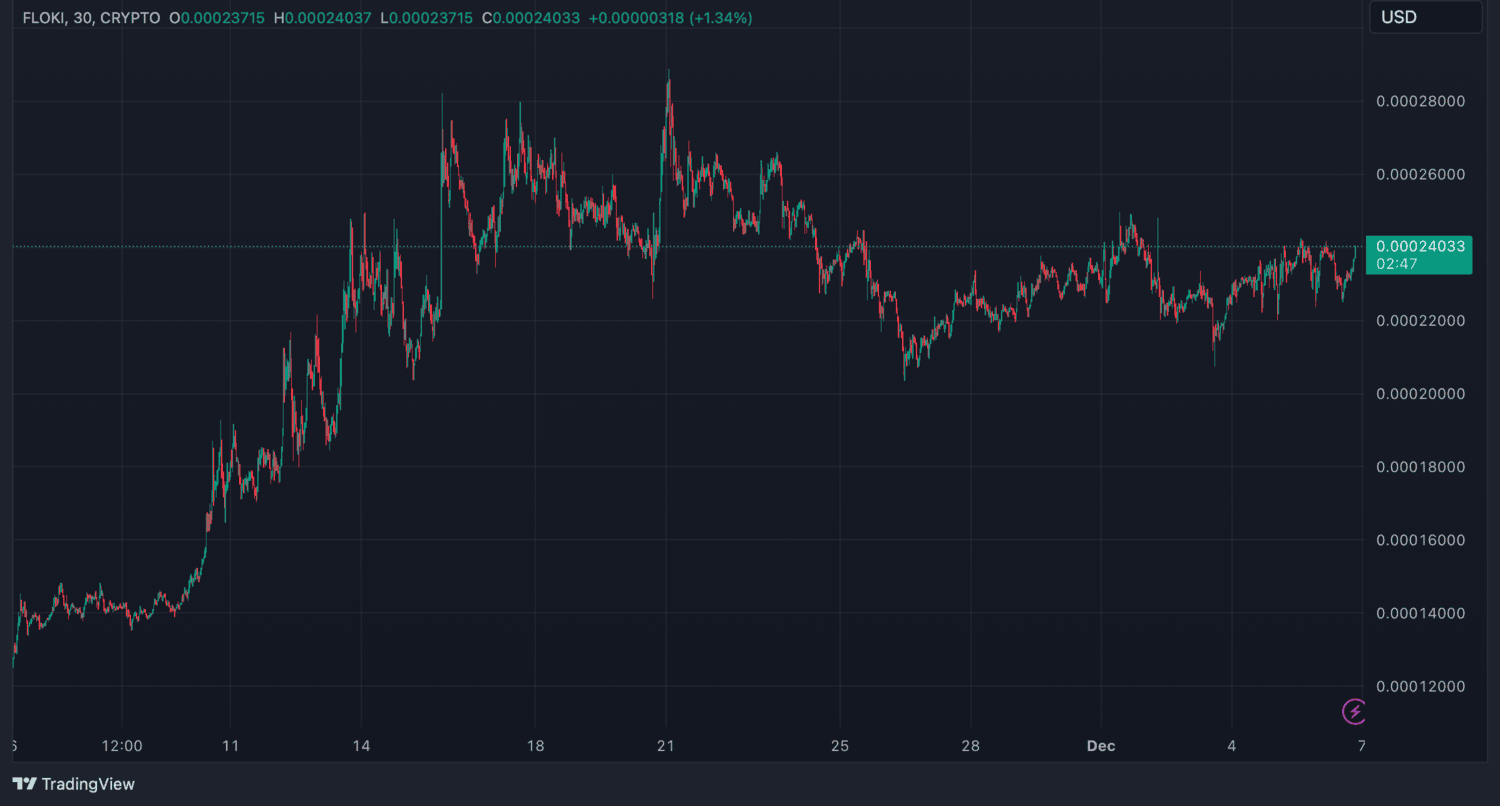
Task: Click the 0.00012000 price axis label
Action: (x=1420, y=686)
